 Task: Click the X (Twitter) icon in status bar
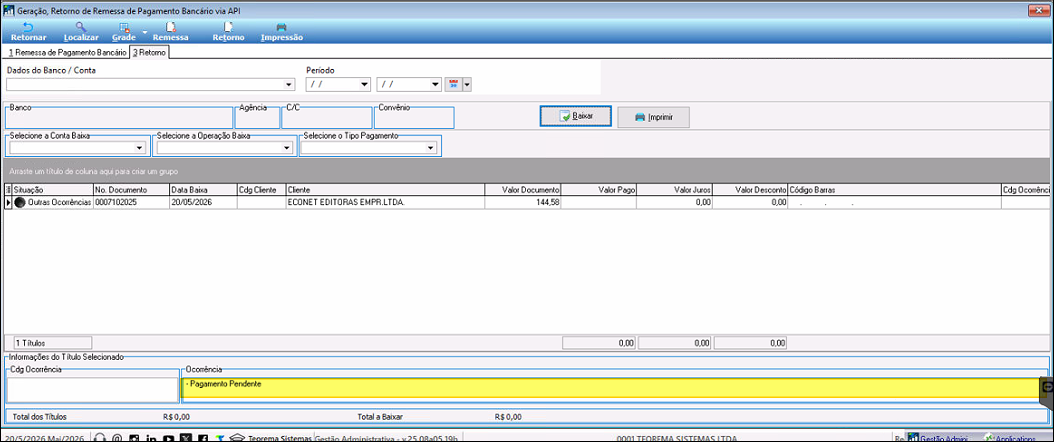(x=186, y=438)
